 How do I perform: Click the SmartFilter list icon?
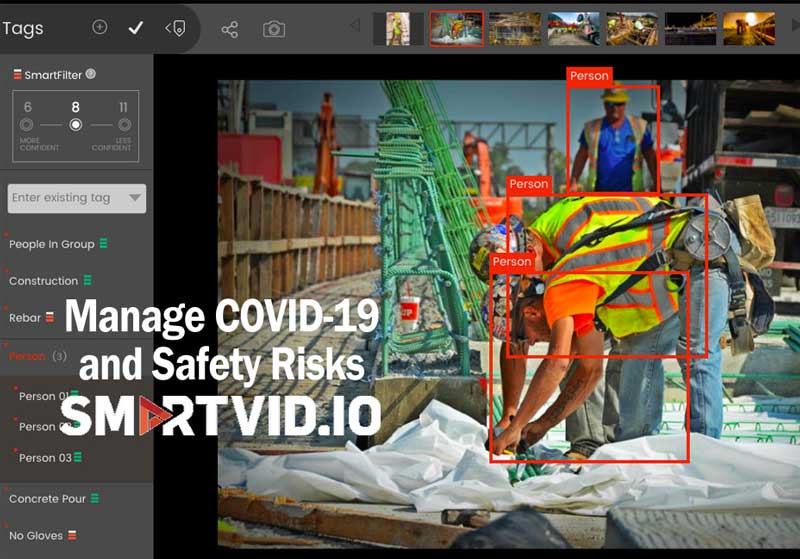click(x=17, y=74)
